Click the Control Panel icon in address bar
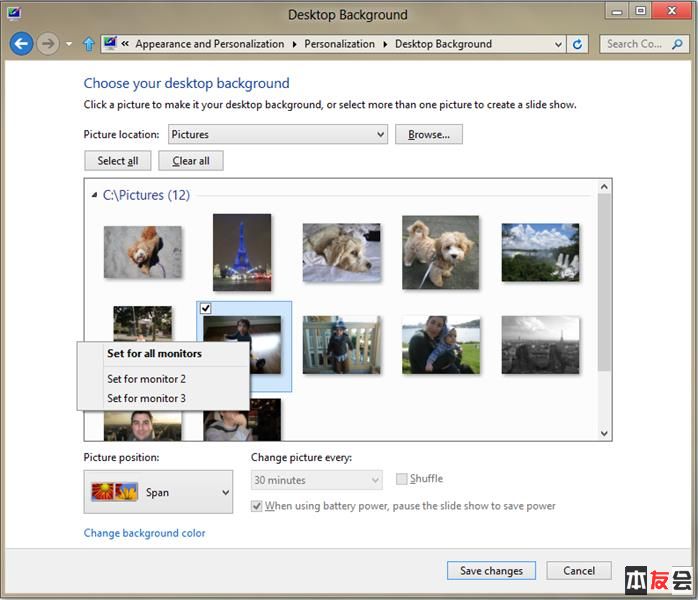The height and width of the screenshot is (600, 698). pyautogui.click(x=110, y=44)
